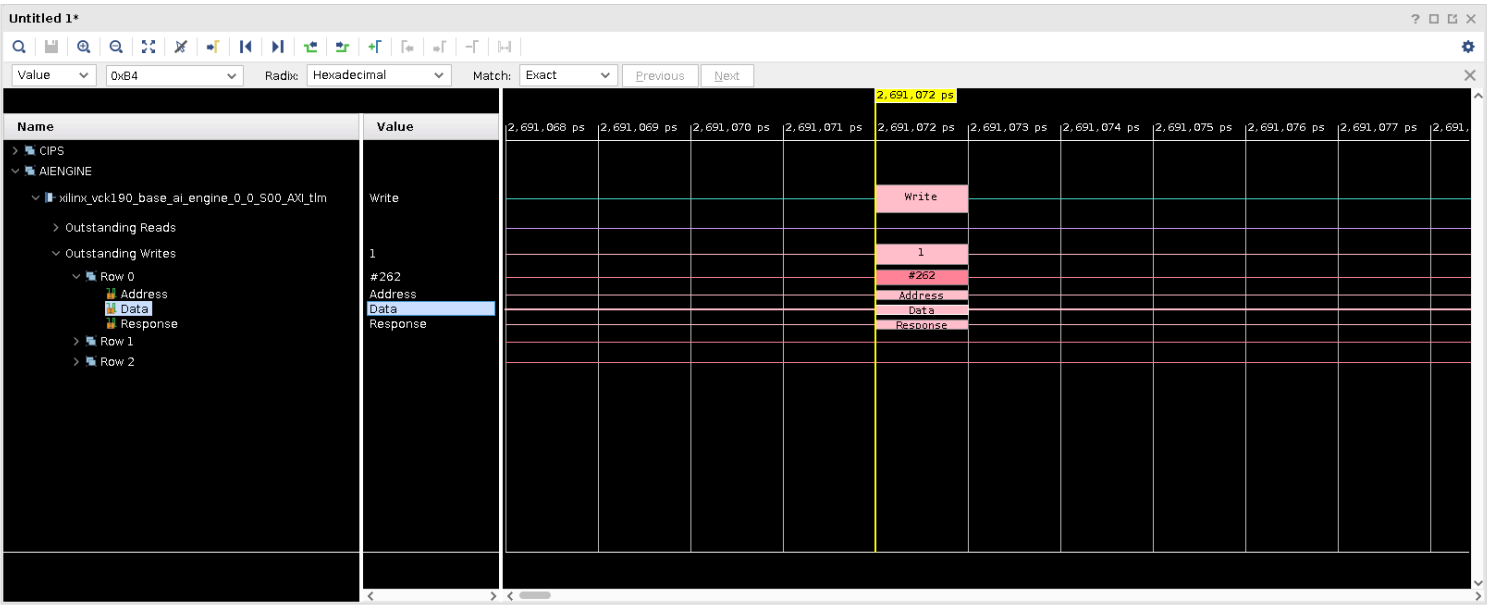Click Go to Last Time icon
Viewport: 1491px width, 609px height.
tap(278, 46)
